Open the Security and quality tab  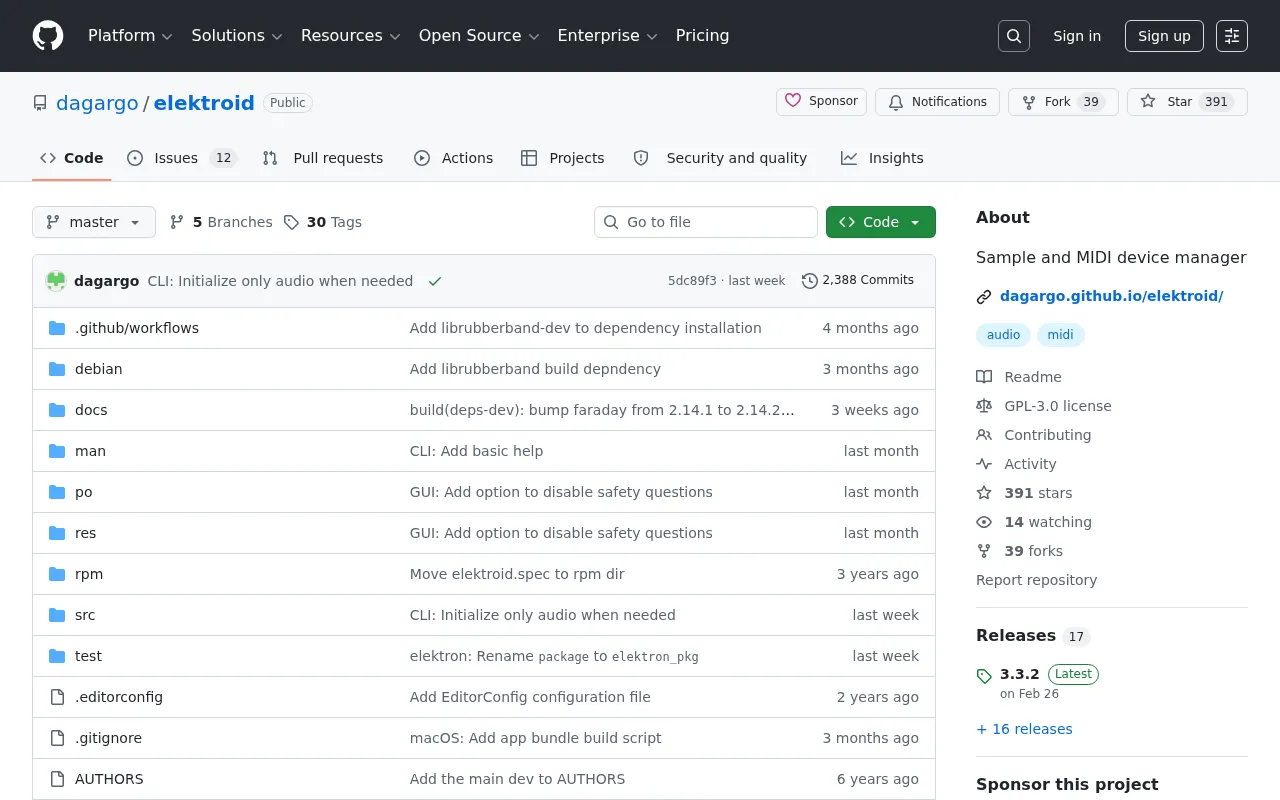tap(721, 158)
